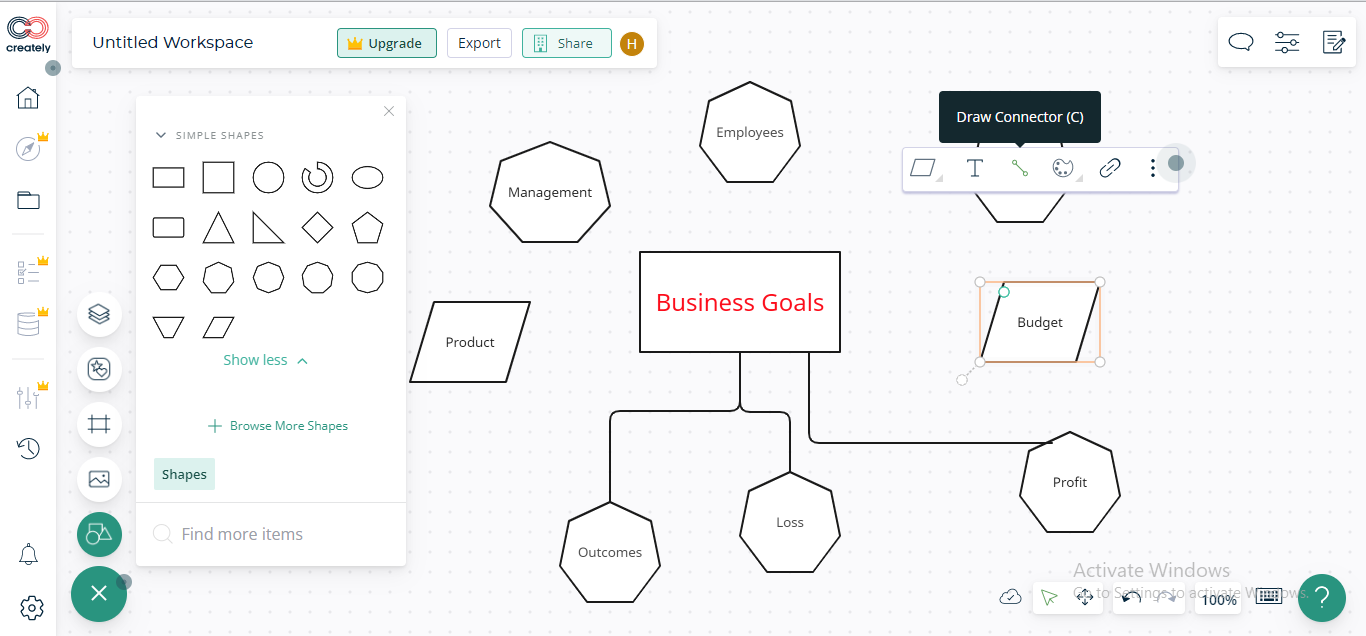Screen dimensions: 1366x636
Task: Choose the pointer select tool
Action: 1049,597
